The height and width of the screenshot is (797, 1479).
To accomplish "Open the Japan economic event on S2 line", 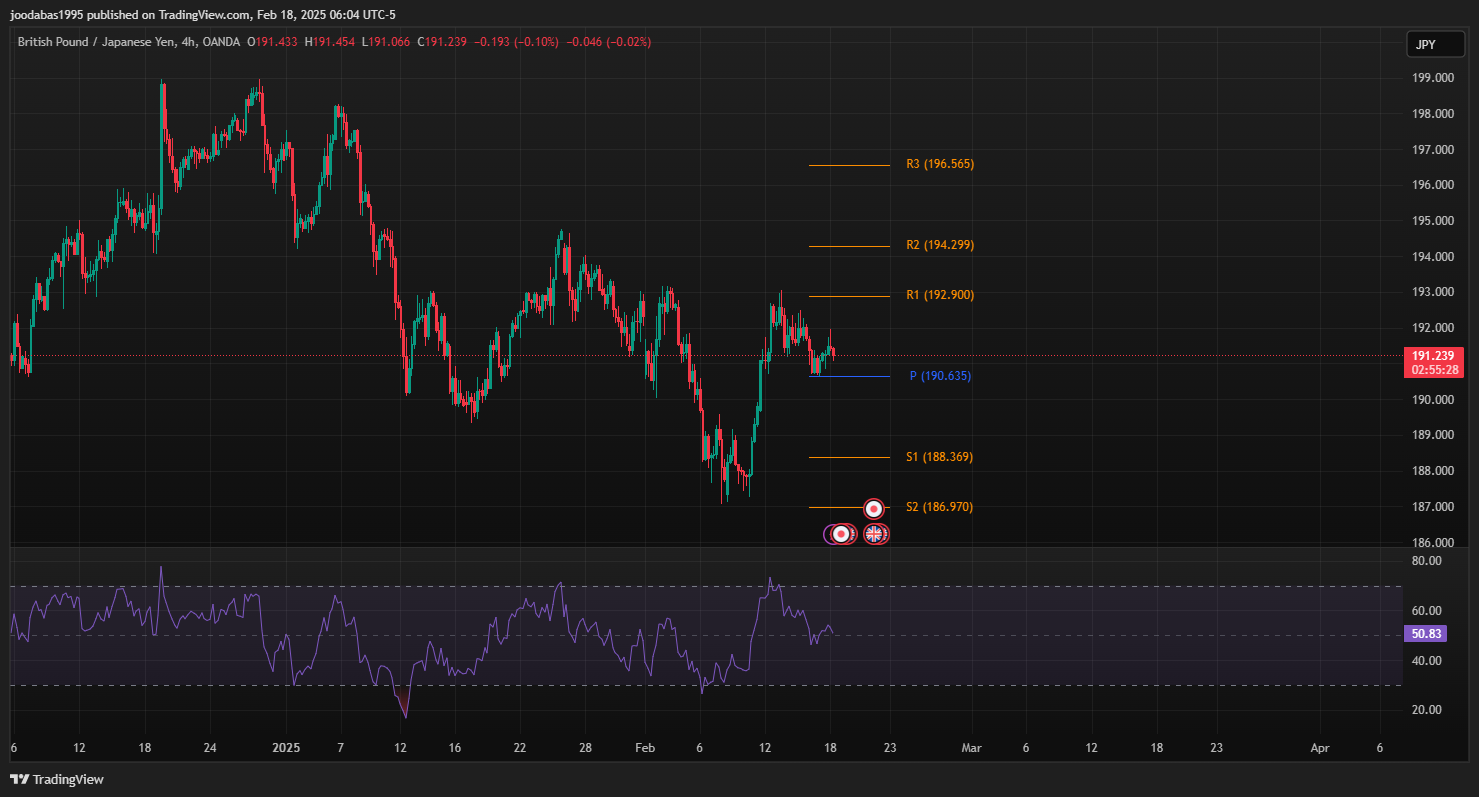I will click(x=873, y=508).
